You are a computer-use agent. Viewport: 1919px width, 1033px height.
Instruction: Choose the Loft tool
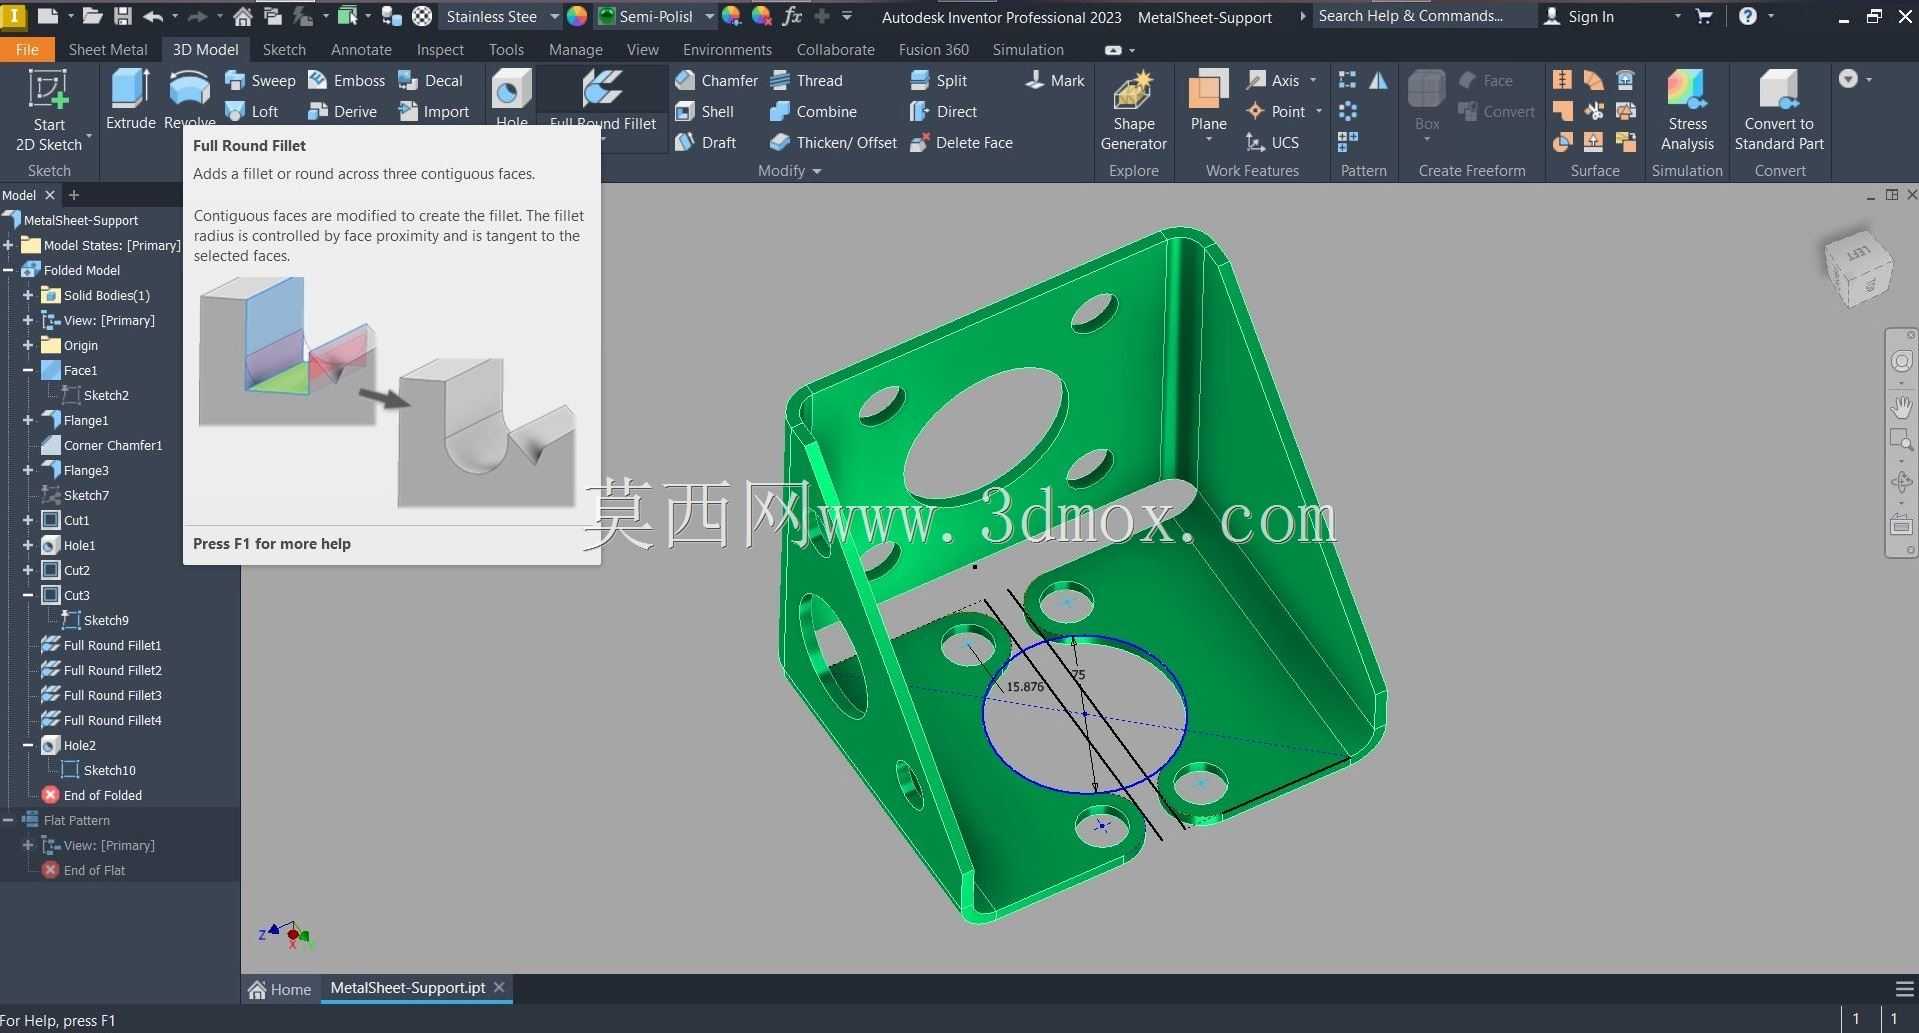(x=252, y=112)
